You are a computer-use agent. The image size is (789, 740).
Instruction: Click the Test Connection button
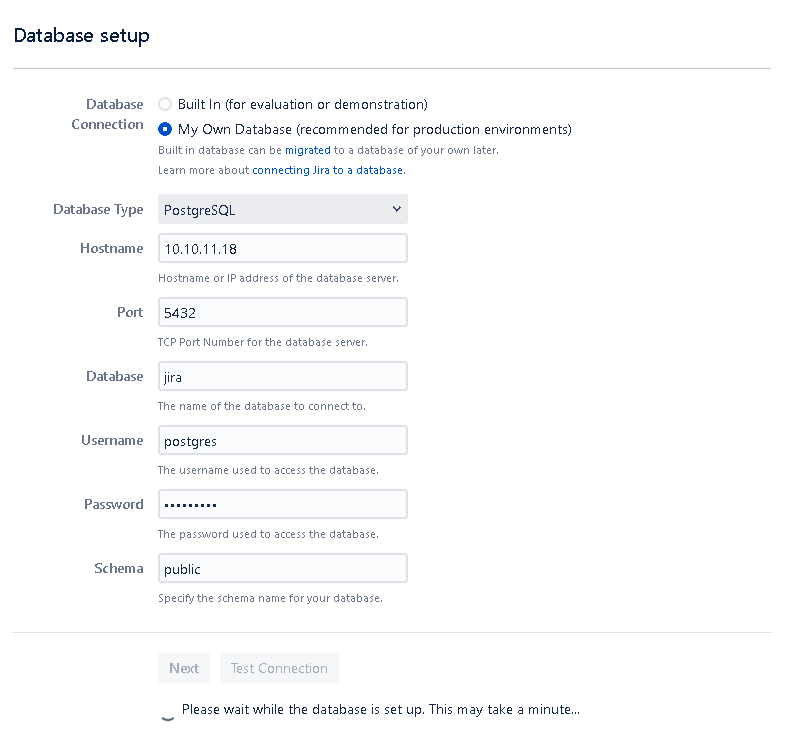click(x=279, y=668)
